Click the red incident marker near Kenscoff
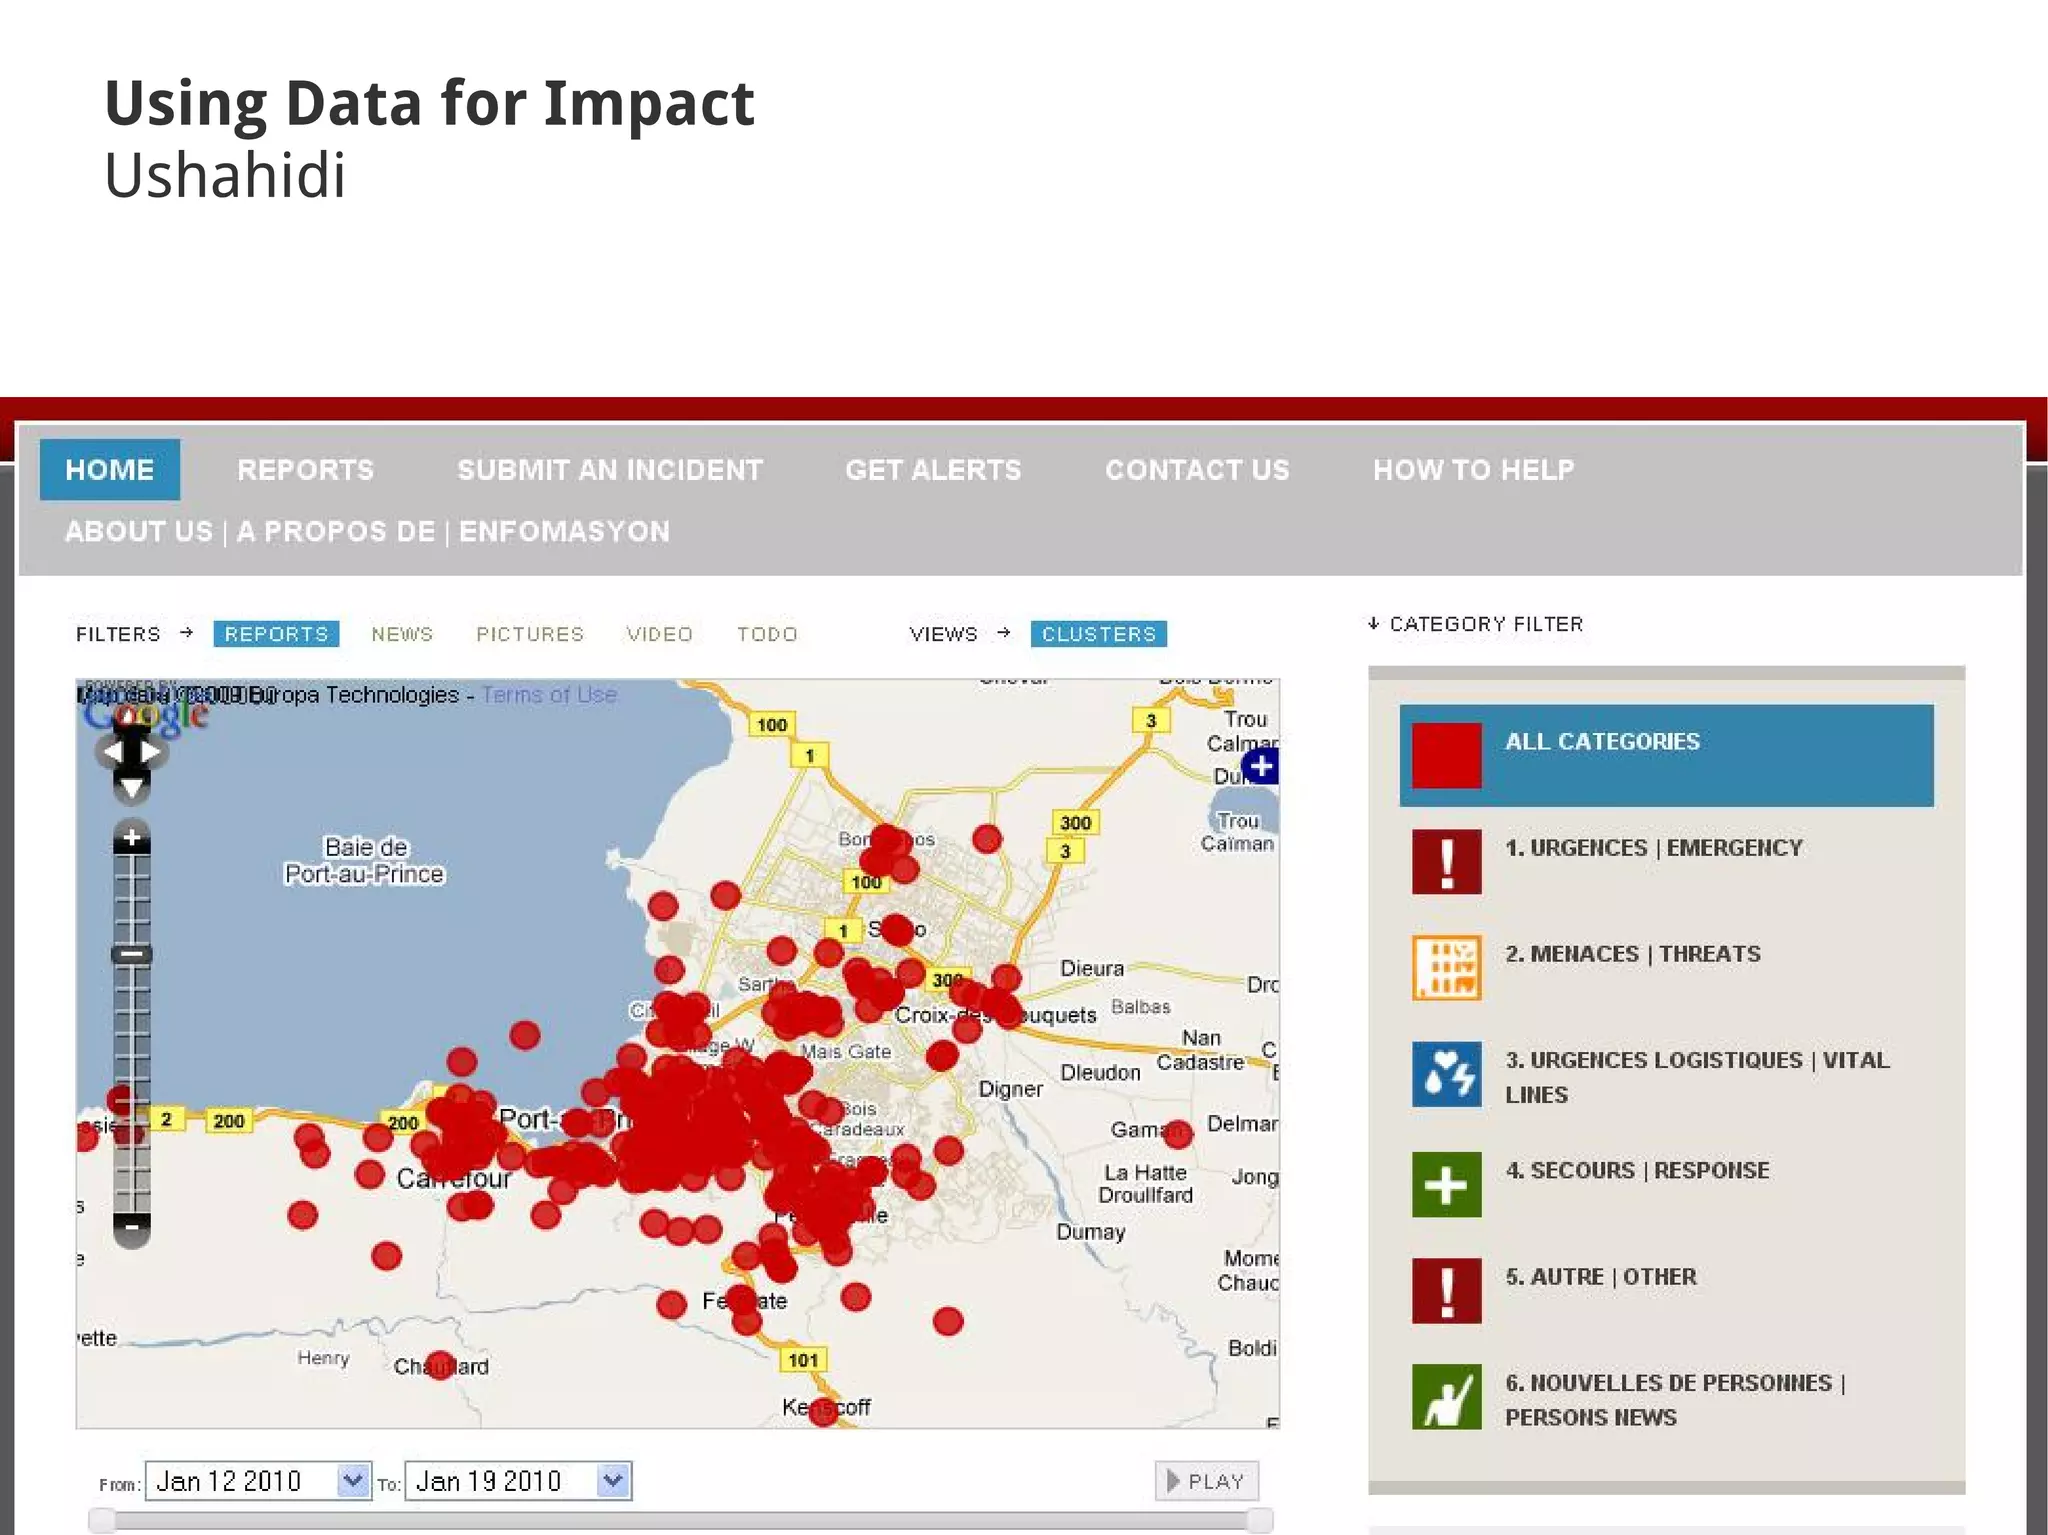Screen dimensions: 2048x1535 click(822, 1411)
